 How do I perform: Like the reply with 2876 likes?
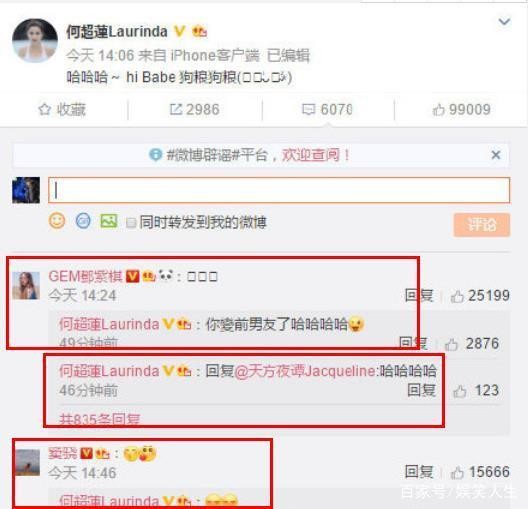click(451, 344)
